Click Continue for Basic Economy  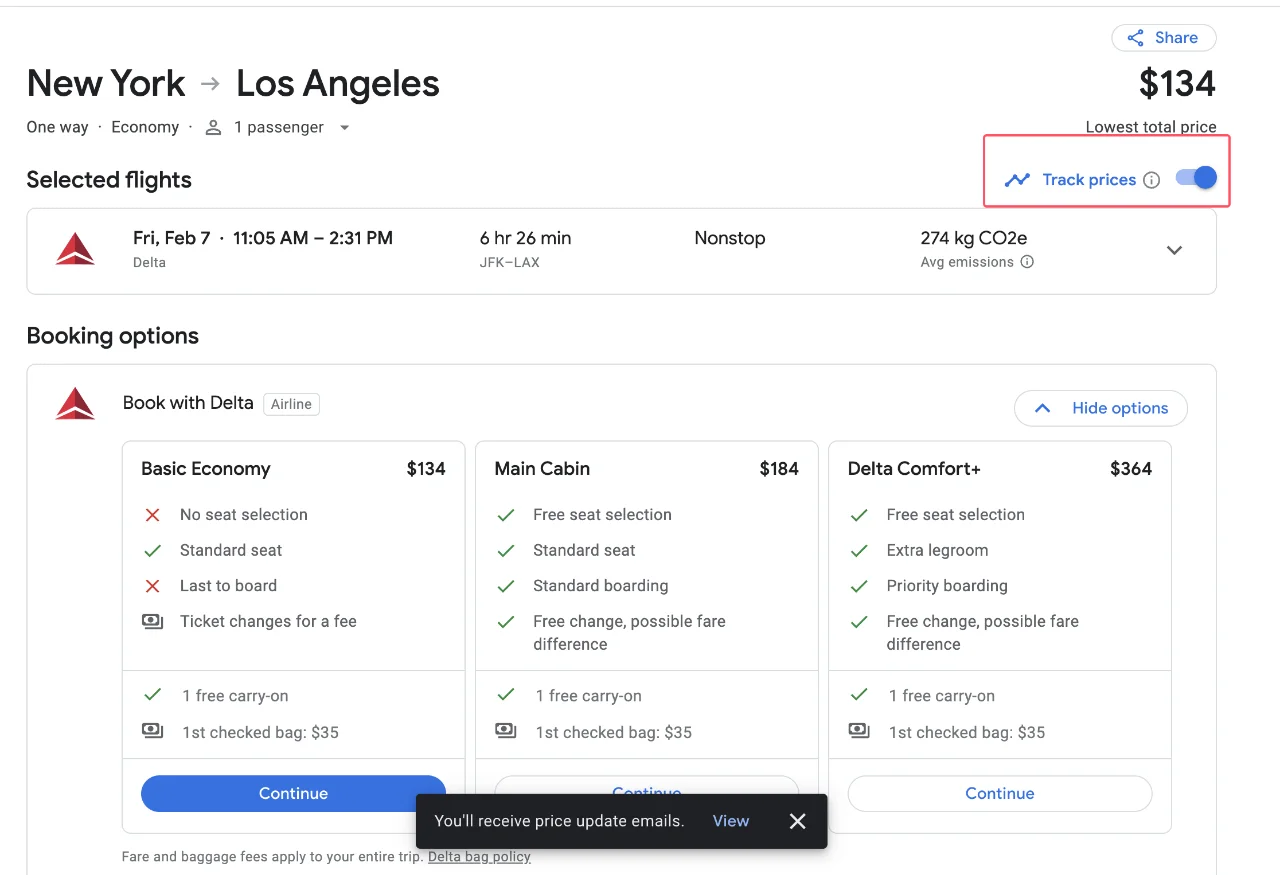(x=292, y=793)
